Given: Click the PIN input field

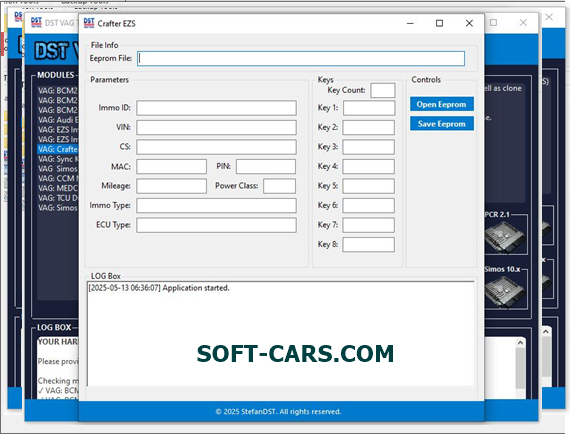Looking at the screenshot, I should (x=266, y=166).
